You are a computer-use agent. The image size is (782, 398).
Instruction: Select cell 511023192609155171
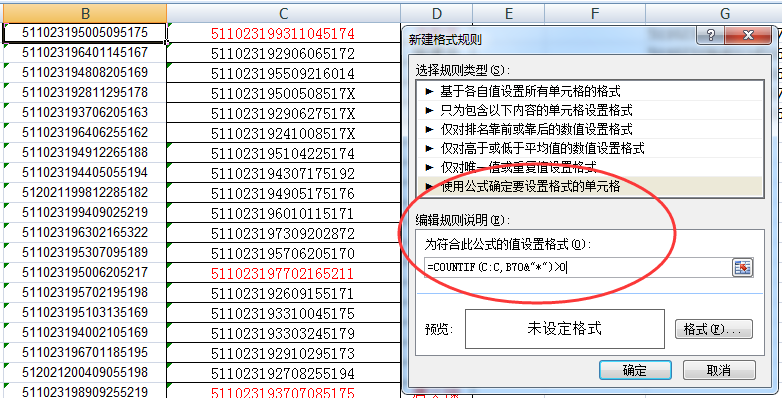point(283,293)
